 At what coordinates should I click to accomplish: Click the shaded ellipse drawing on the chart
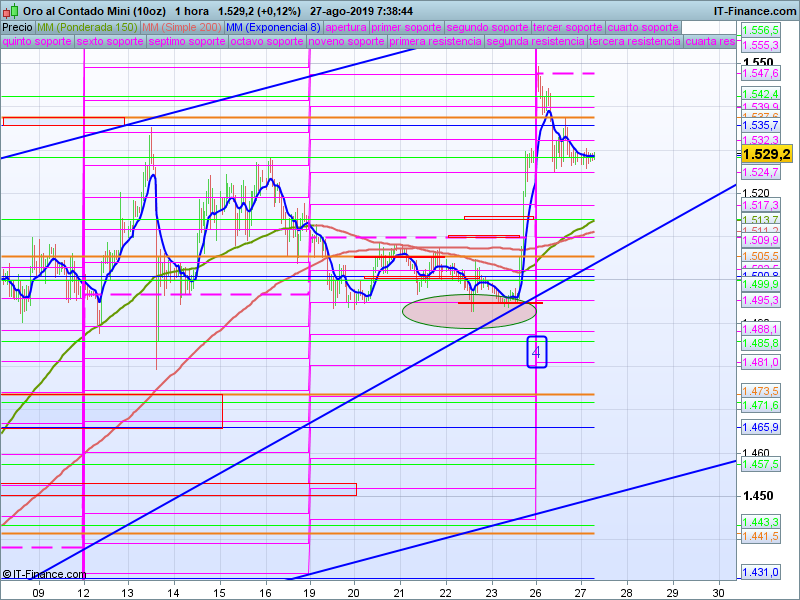470,311
